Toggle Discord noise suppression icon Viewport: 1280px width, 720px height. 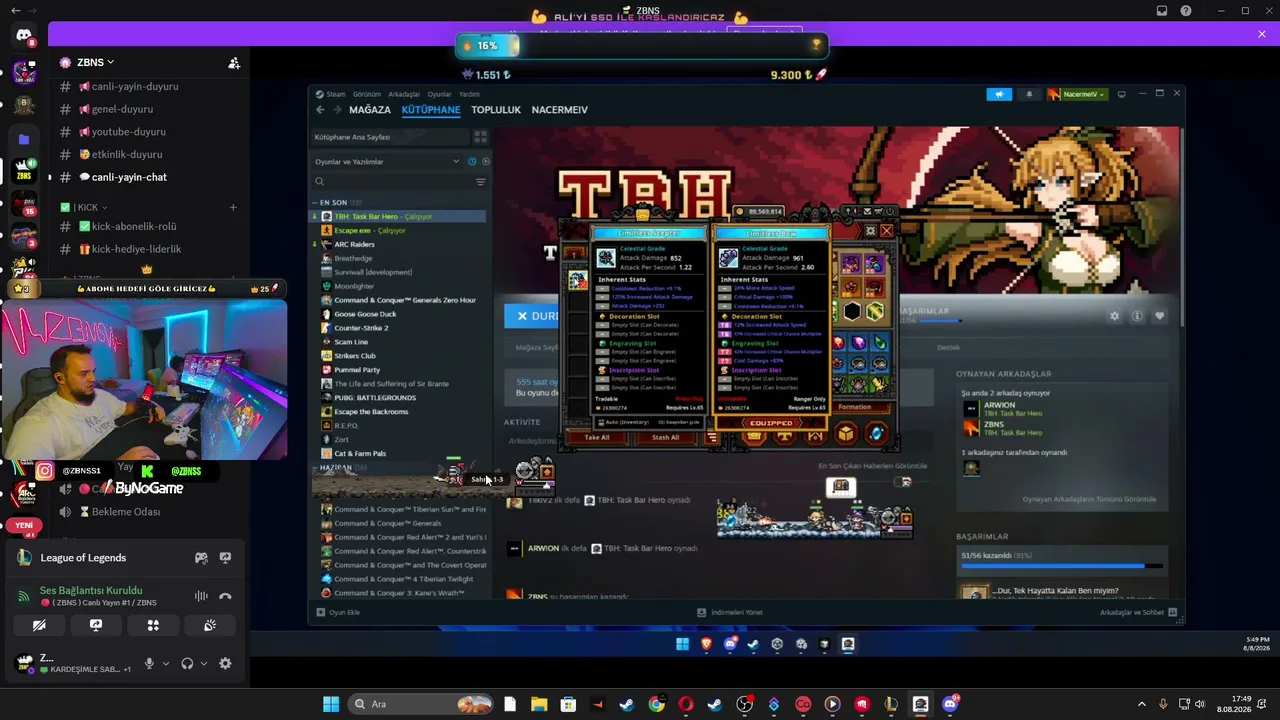201,596
